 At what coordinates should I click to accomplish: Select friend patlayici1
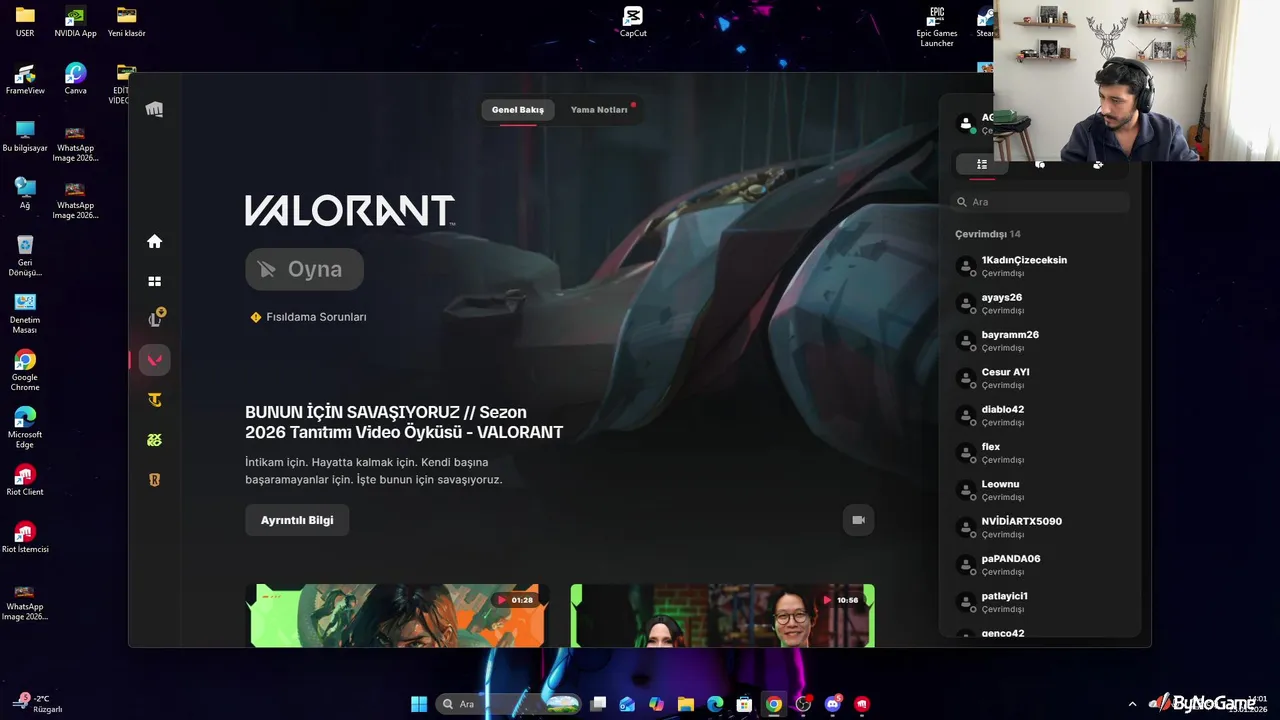[x=1040, y=602]
